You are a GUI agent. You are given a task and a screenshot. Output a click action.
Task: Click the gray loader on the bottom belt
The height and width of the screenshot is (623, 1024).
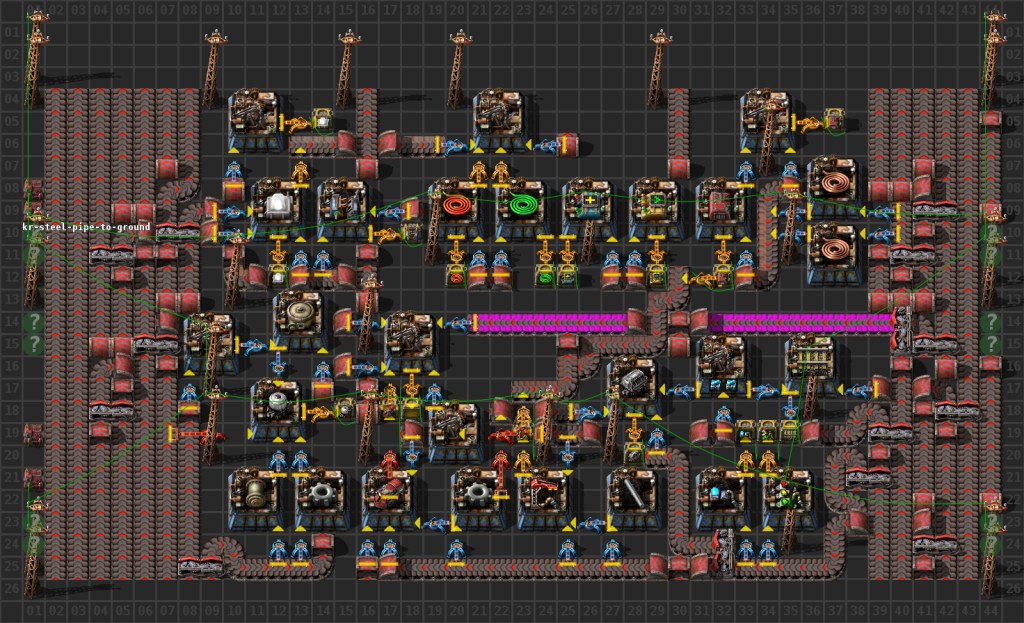[724, 552]
